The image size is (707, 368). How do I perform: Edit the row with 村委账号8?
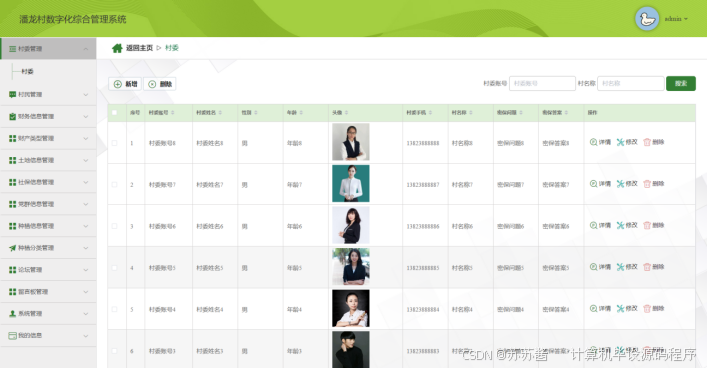(x=627, y=142)
